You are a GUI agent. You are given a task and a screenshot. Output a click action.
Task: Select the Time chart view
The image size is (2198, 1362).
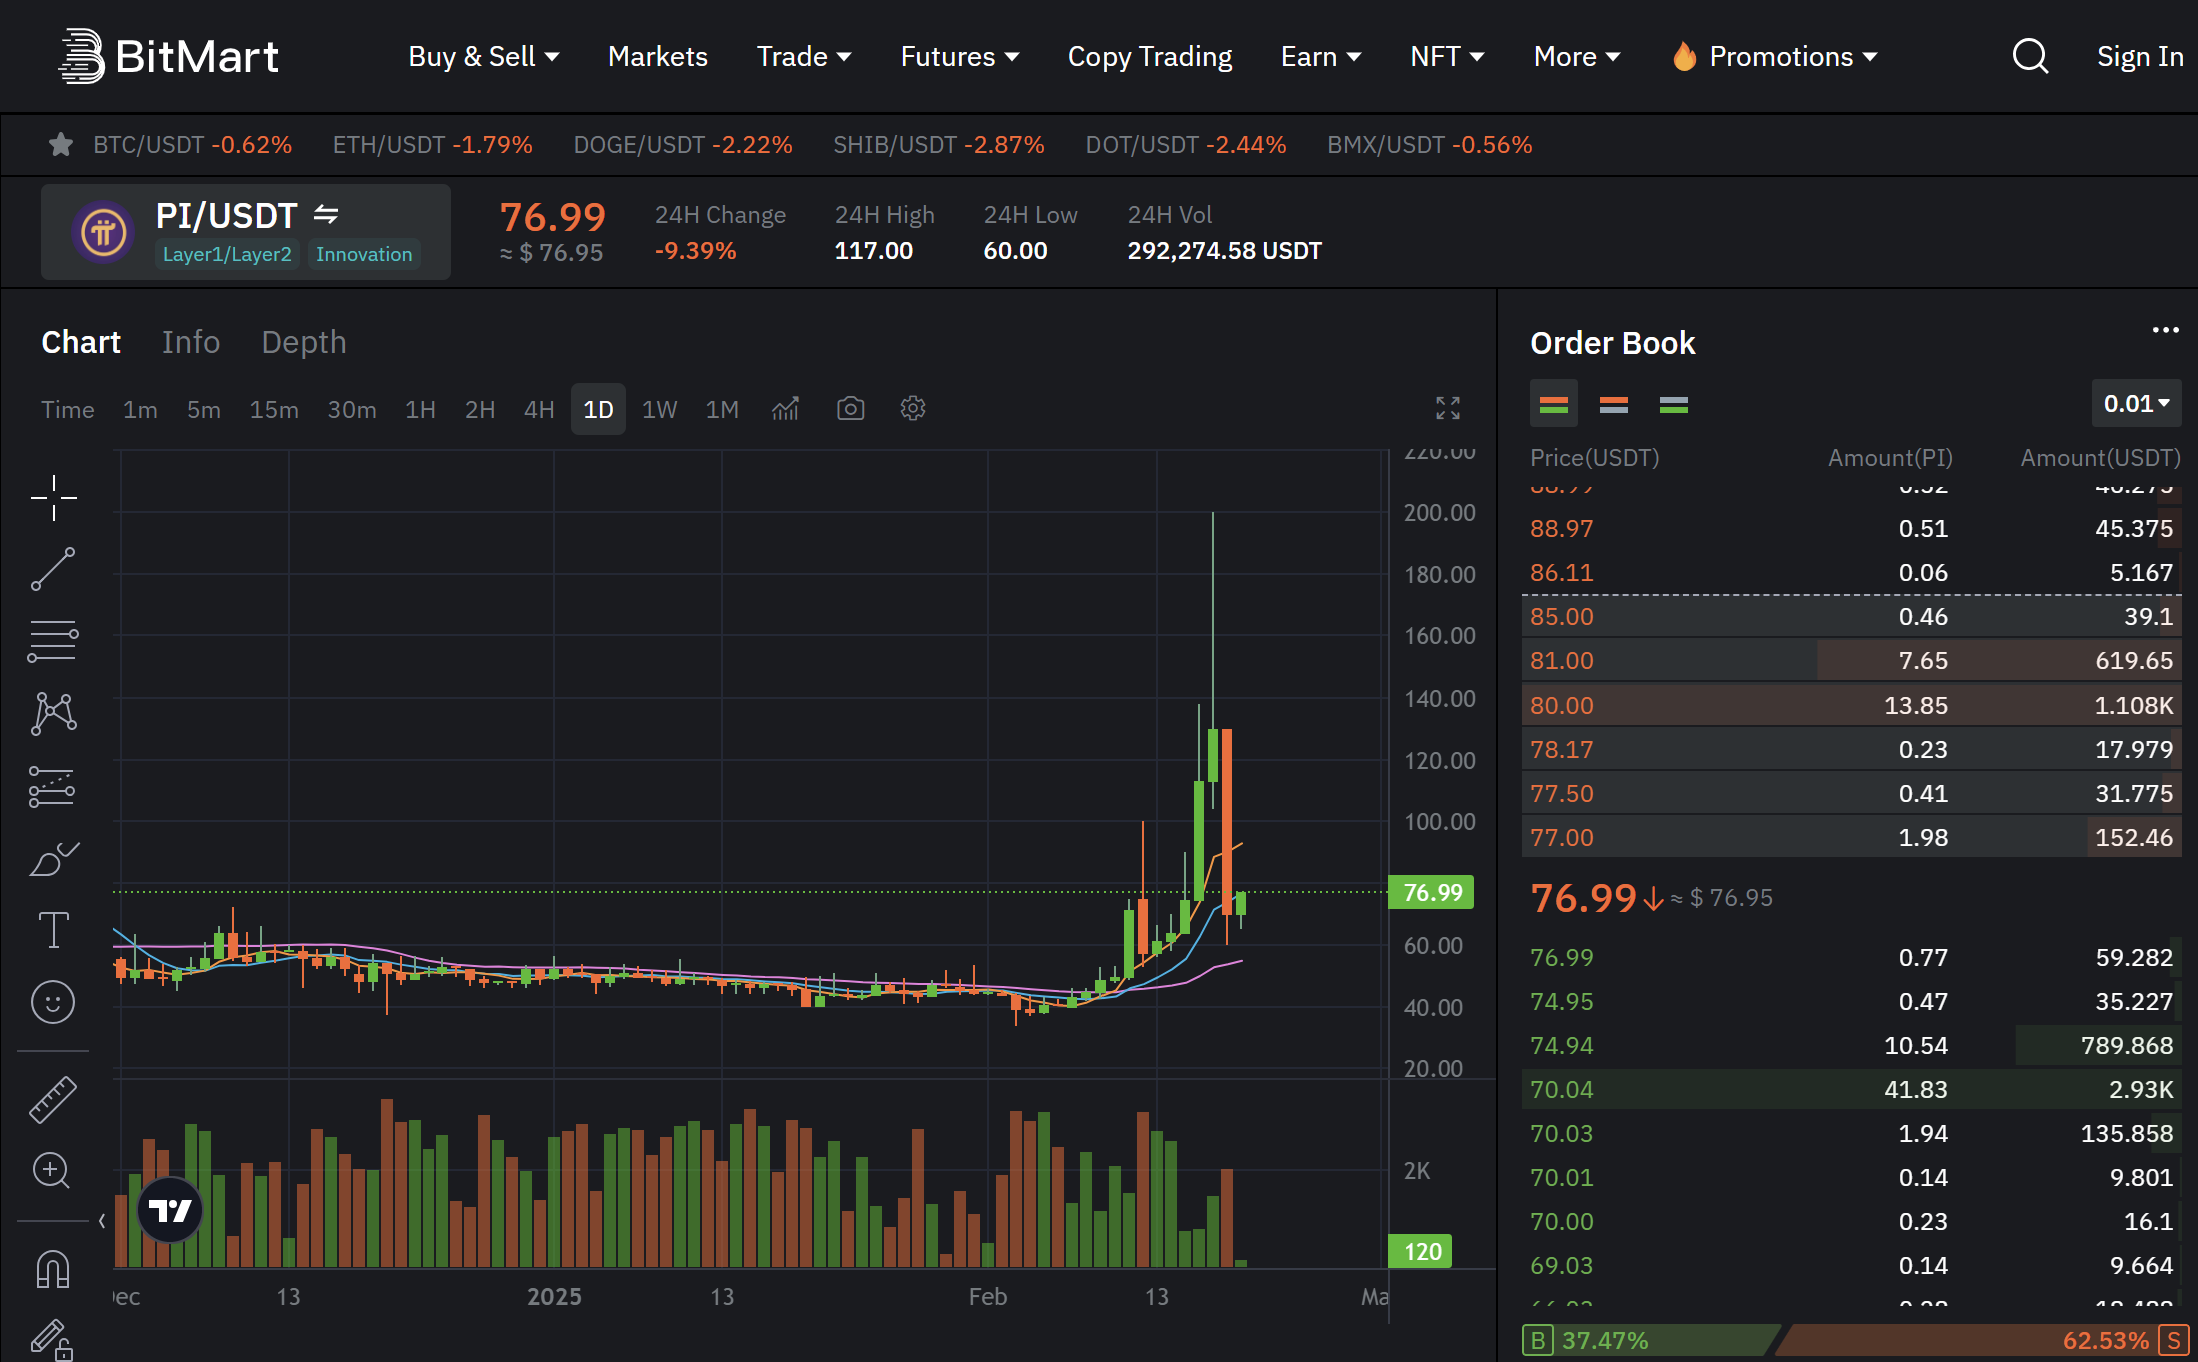point(68,409)
